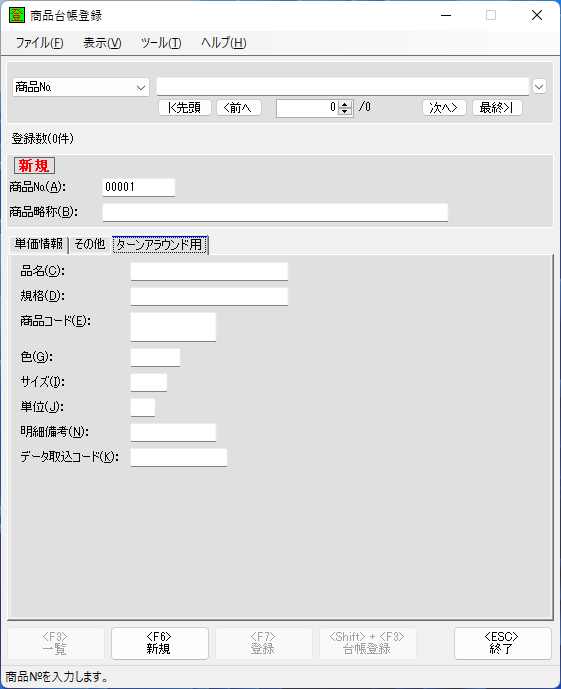Expand the 商品No. search field dropdown
The image size is (561, 689).
coord(141,87)
